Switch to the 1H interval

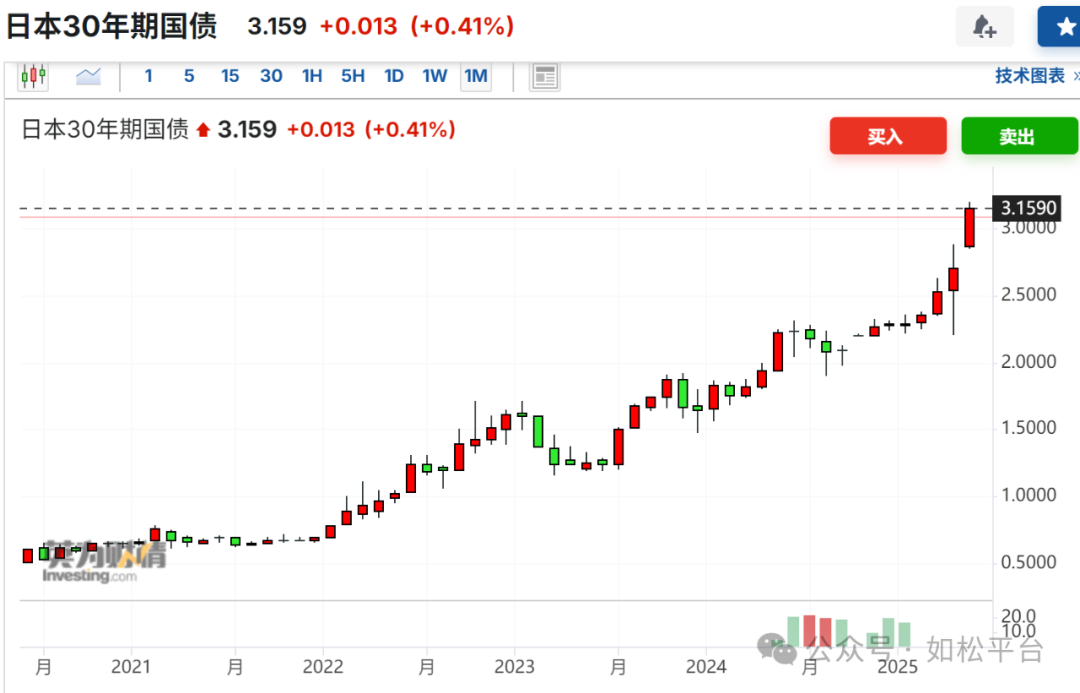pyautogui.click(x=312, y=76)
